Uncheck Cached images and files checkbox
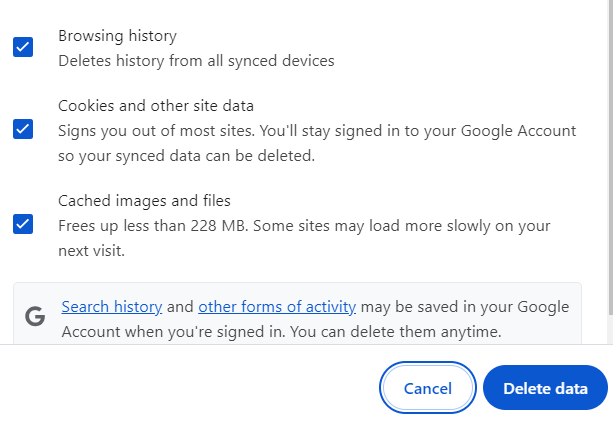613x421 pixels. point(23,224)
